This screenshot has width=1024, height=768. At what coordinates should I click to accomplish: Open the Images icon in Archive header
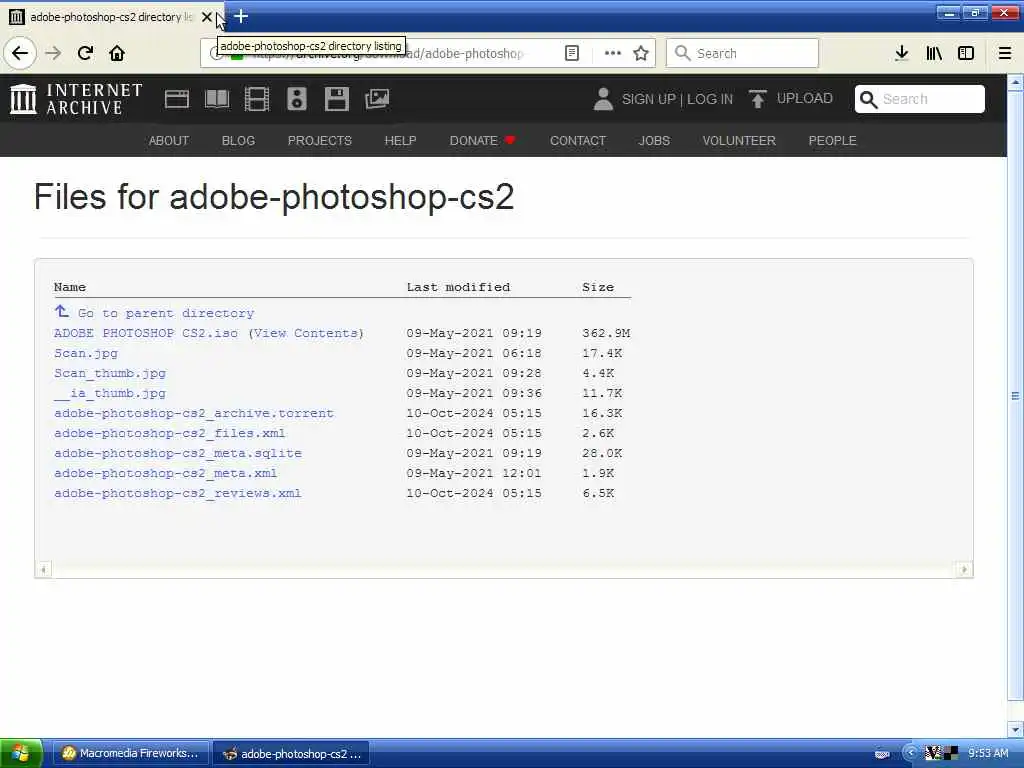point(377,99)
